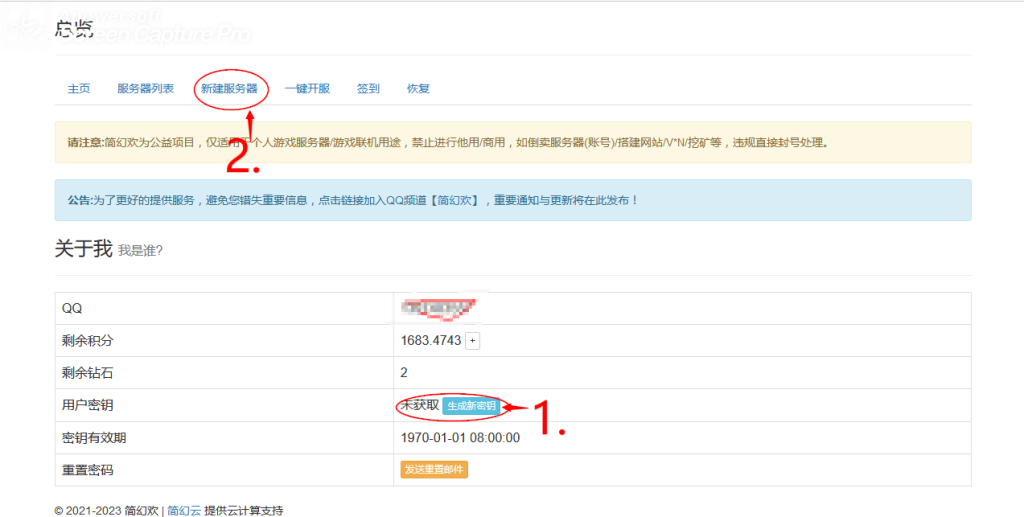Click the 生成新密钥 button
Viewport: 1024px width, 517px height.
click(470, 406)
